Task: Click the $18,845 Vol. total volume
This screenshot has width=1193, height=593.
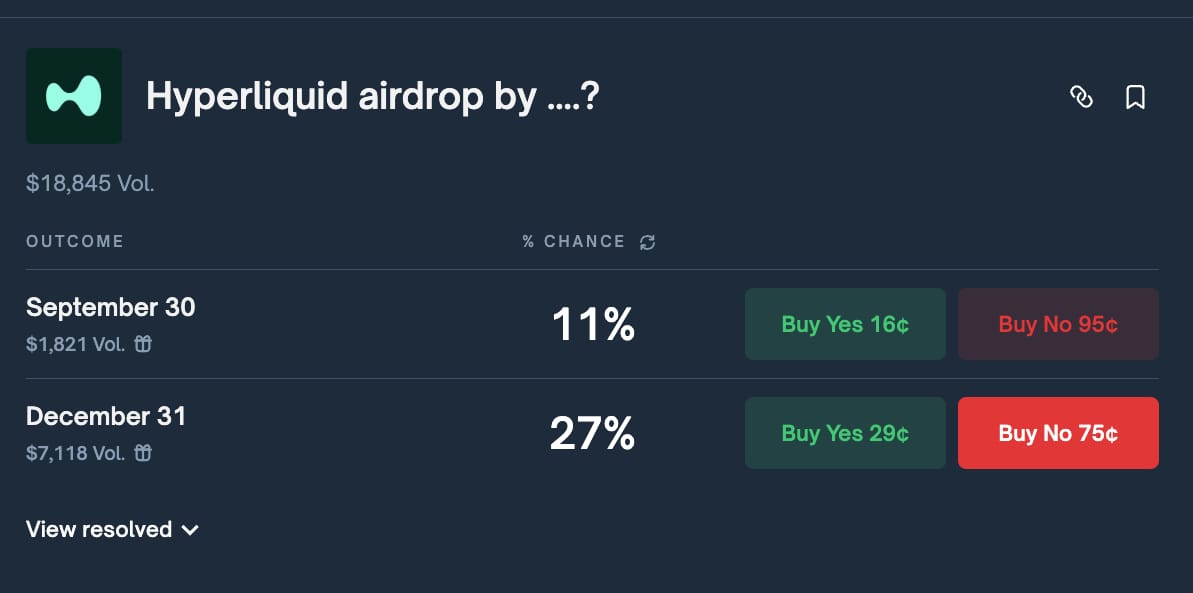Action: [90, 183]
